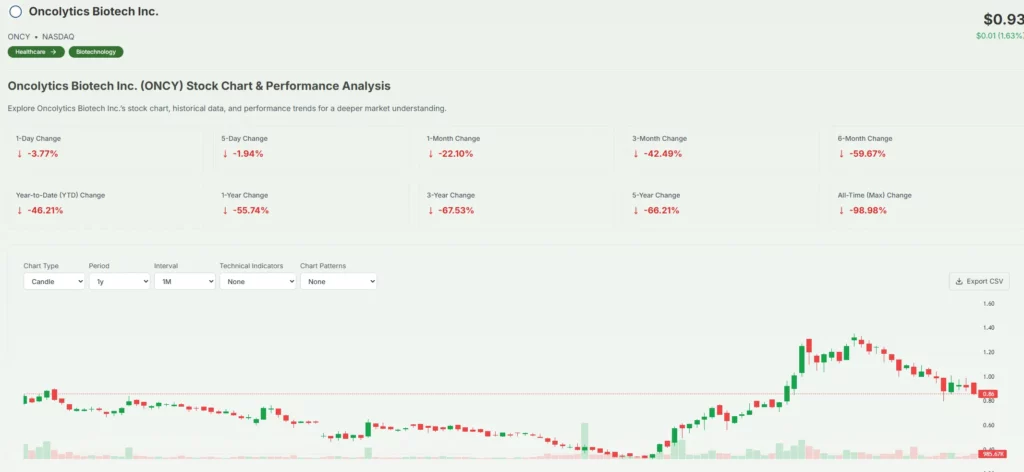This screenshot has height=472, width=1024.
Task: Click the circular company logo beside Oncolytics Biotech
Action: tap(15, 12)
